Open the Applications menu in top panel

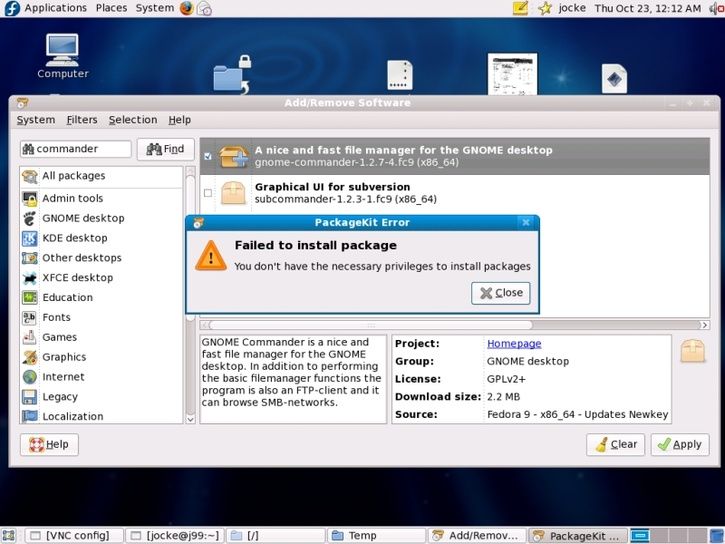point(55,8)
